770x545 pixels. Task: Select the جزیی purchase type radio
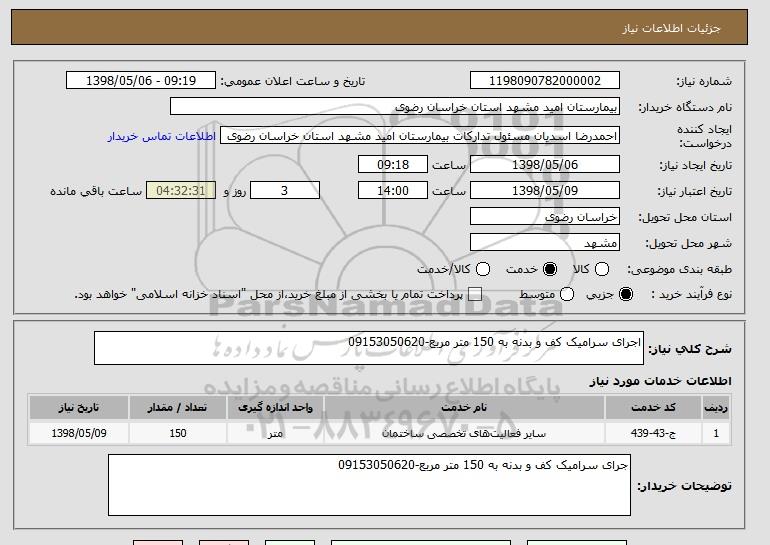point(626,294)
